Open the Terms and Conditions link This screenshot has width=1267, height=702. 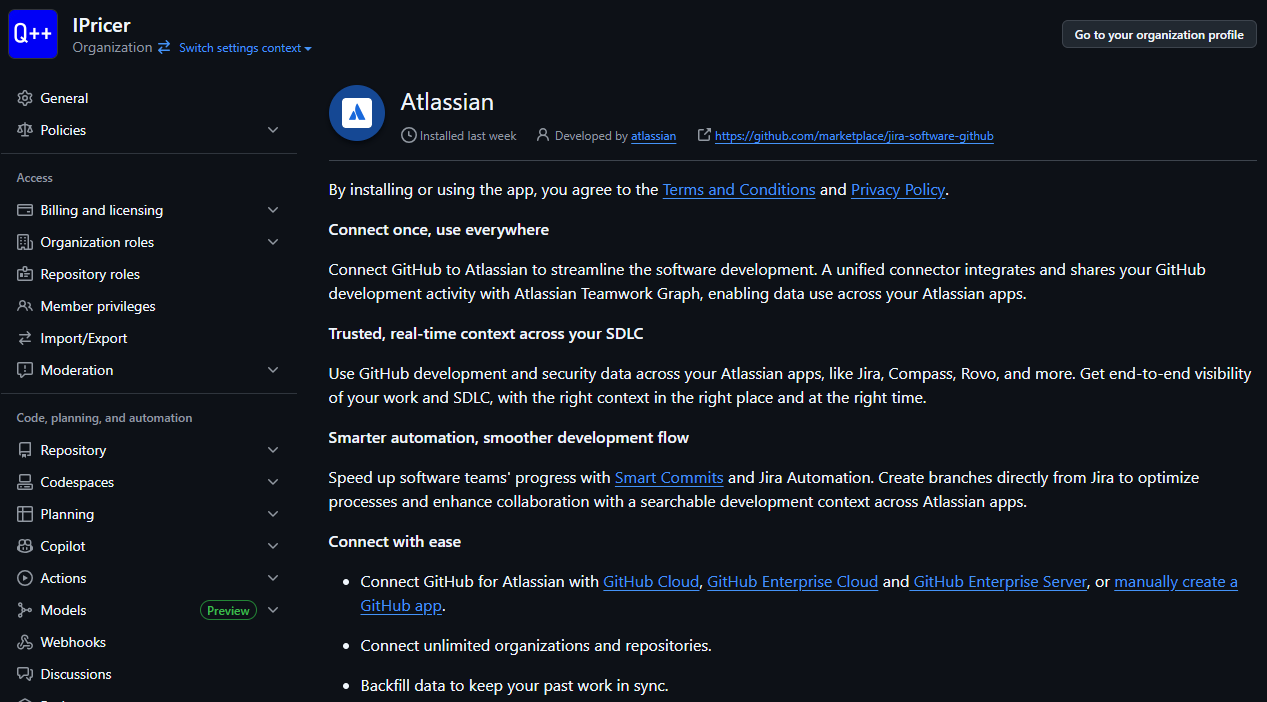tap(739, 190)
